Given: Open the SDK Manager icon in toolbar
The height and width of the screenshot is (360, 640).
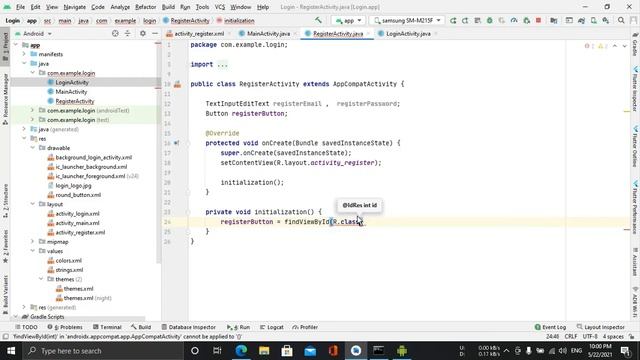Looking at the screenshot, I should point(606,20).
